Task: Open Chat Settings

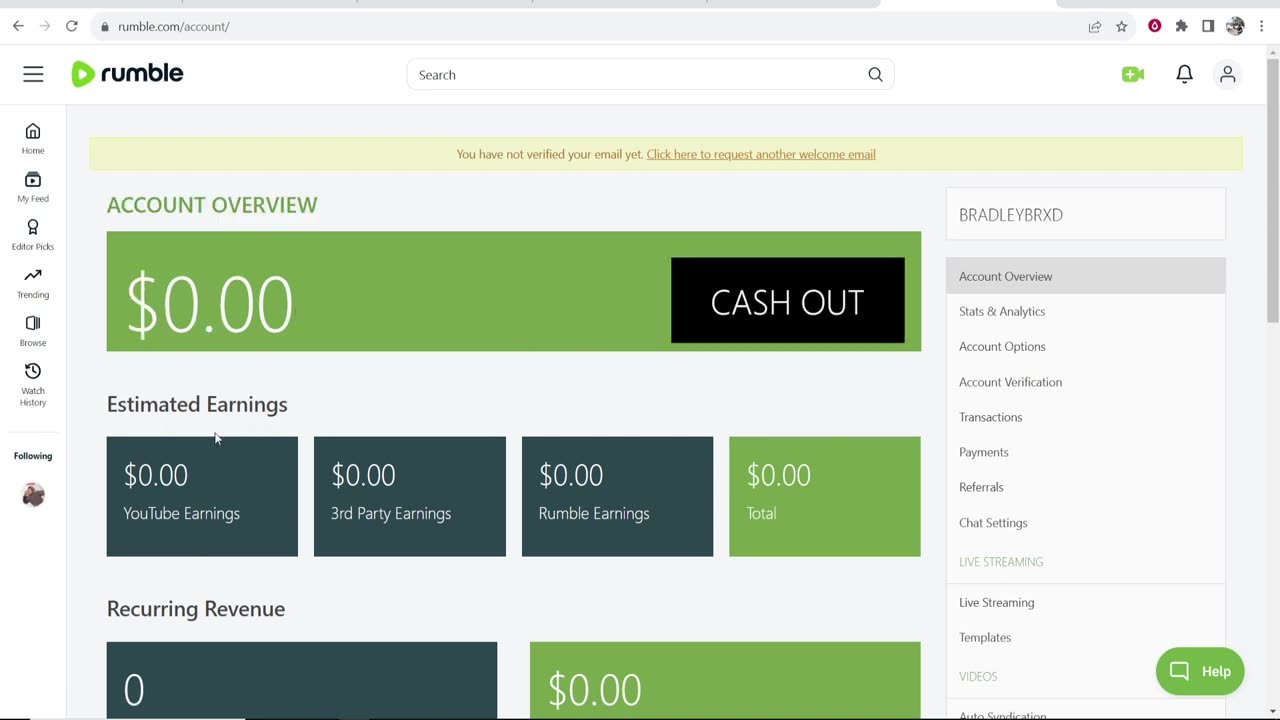Action: tap(1086, 522)
